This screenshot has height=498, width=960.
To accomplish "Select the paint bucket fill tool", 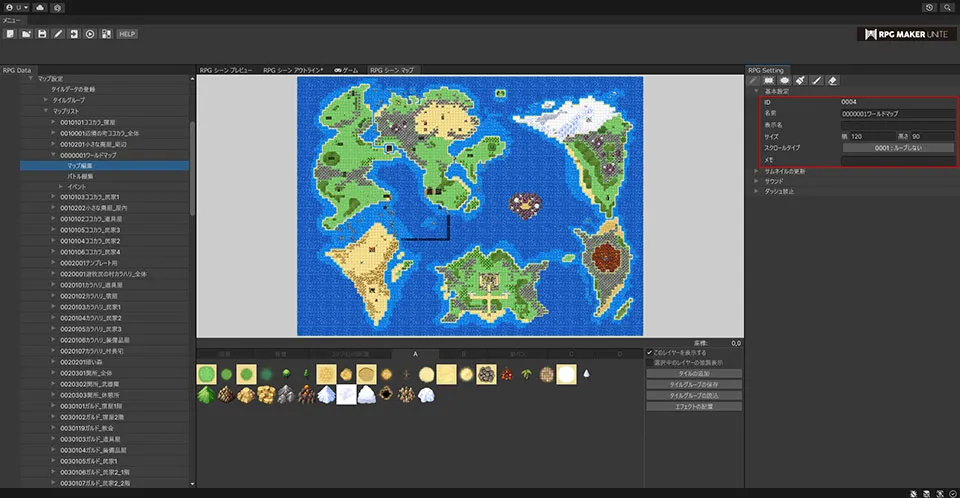I will point(801,81).
